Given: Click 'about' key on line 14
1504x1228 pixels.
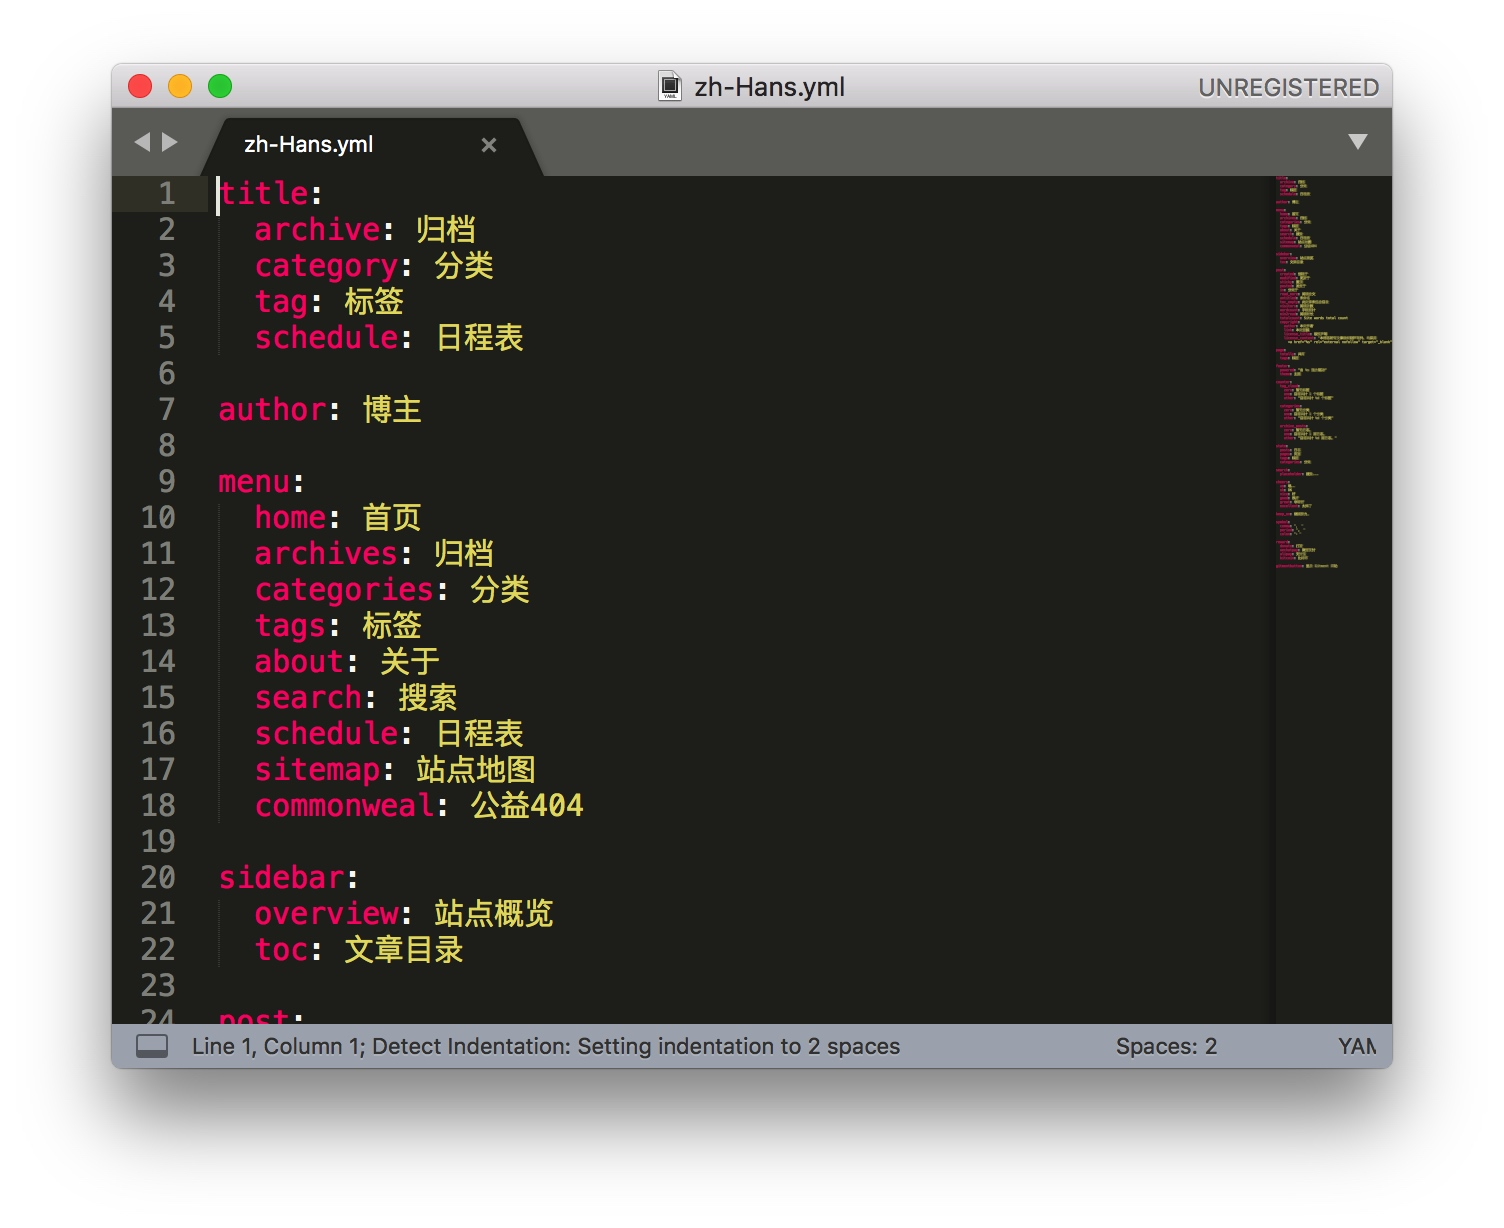Looking at the screenshot, I should (x=299, y=661).
